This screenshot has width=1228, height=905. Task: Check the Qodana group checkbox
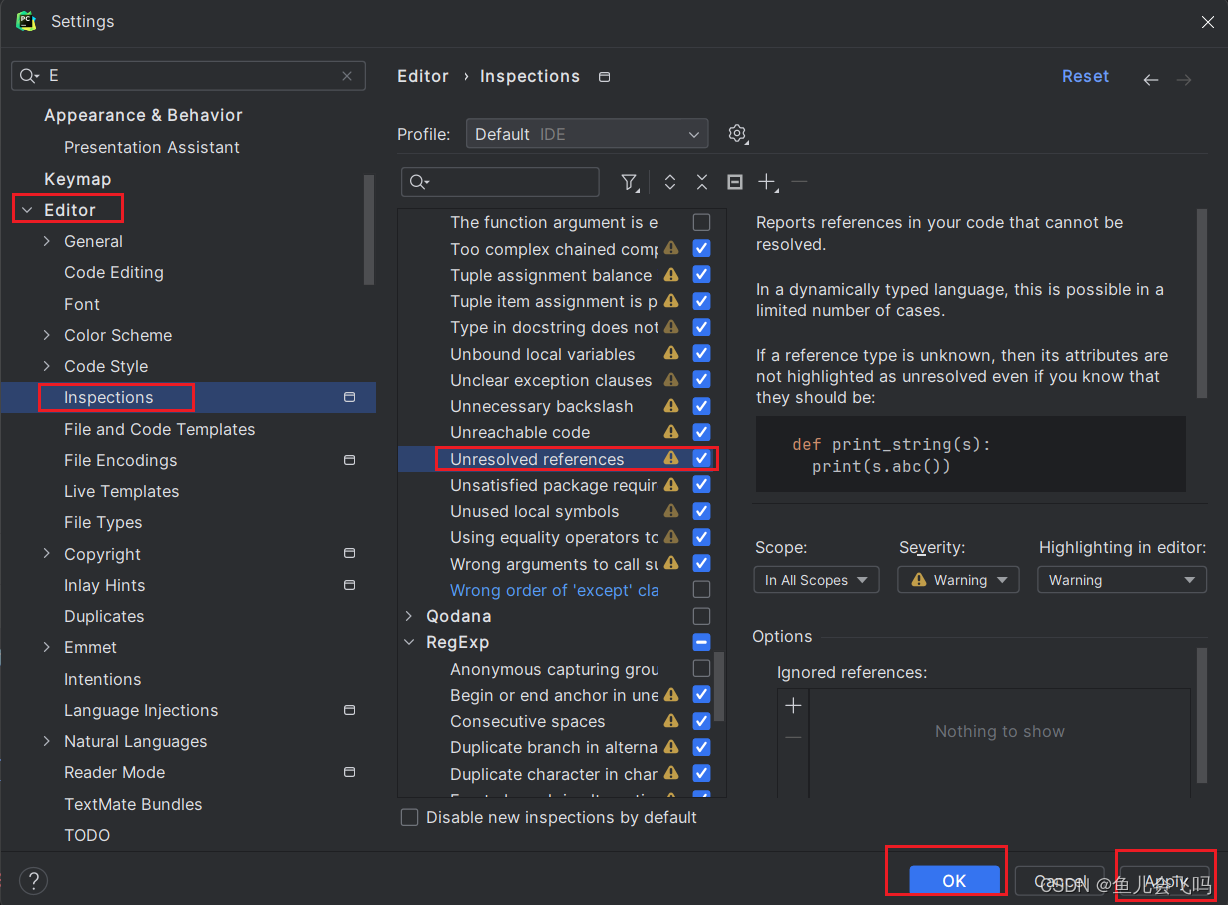pos(702,616)
